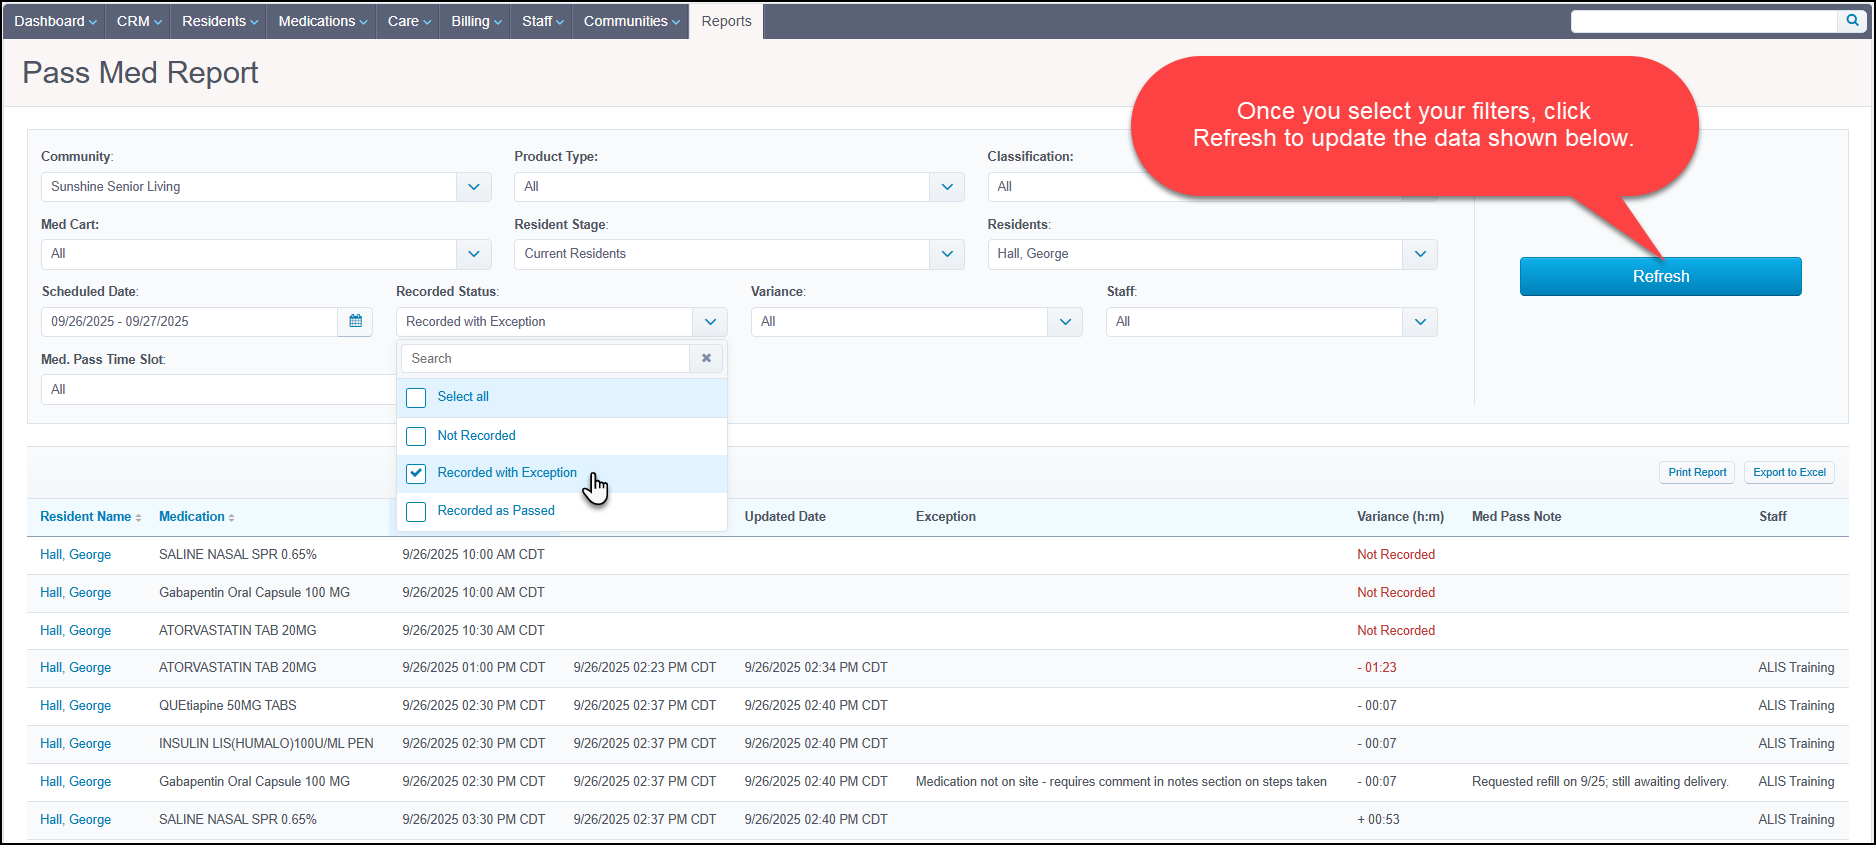The width and height of the screenshot is (1876, 845).
Task: Click the Resident Name column header
Action: pos(86,517)
